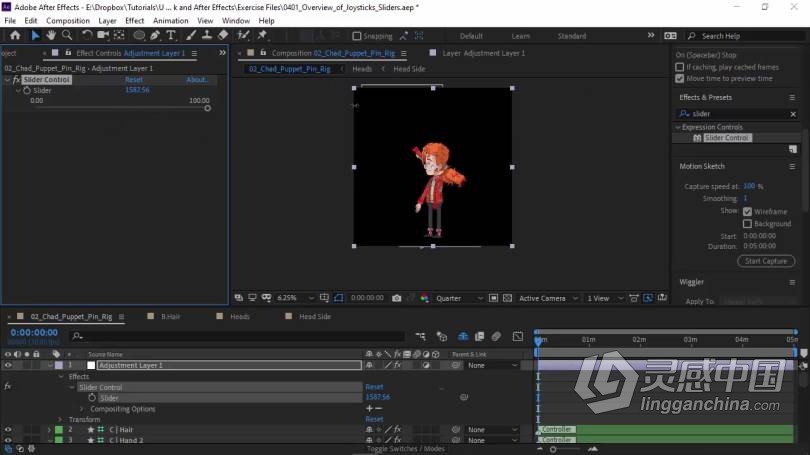This screenshot has width=810, height=455.
Task: Click About link in Effect Controls
Action: [197, 80]
